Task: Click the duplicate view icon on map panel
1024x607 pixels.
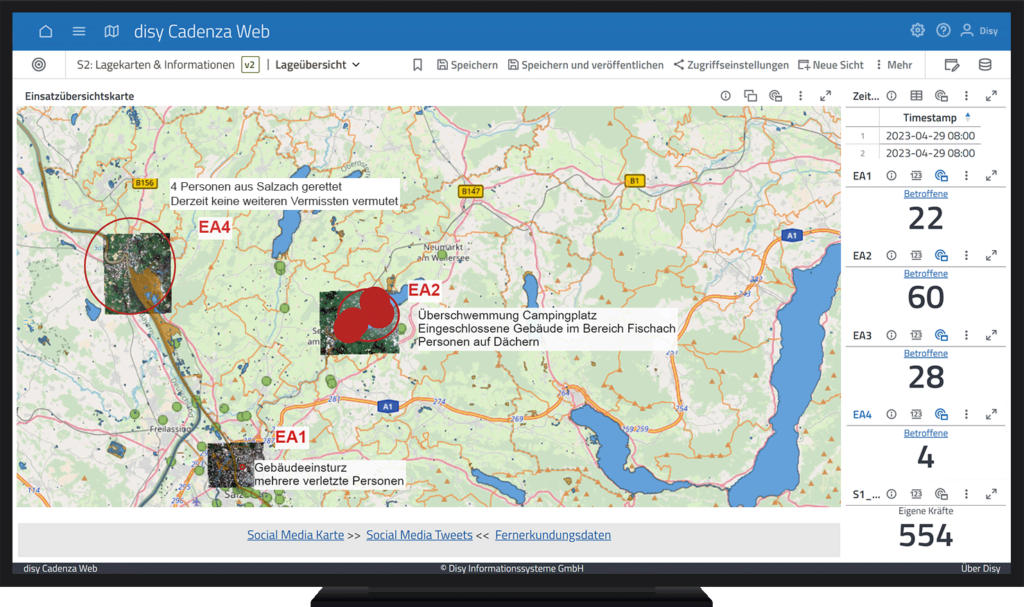Action: (x=750, y=95)
